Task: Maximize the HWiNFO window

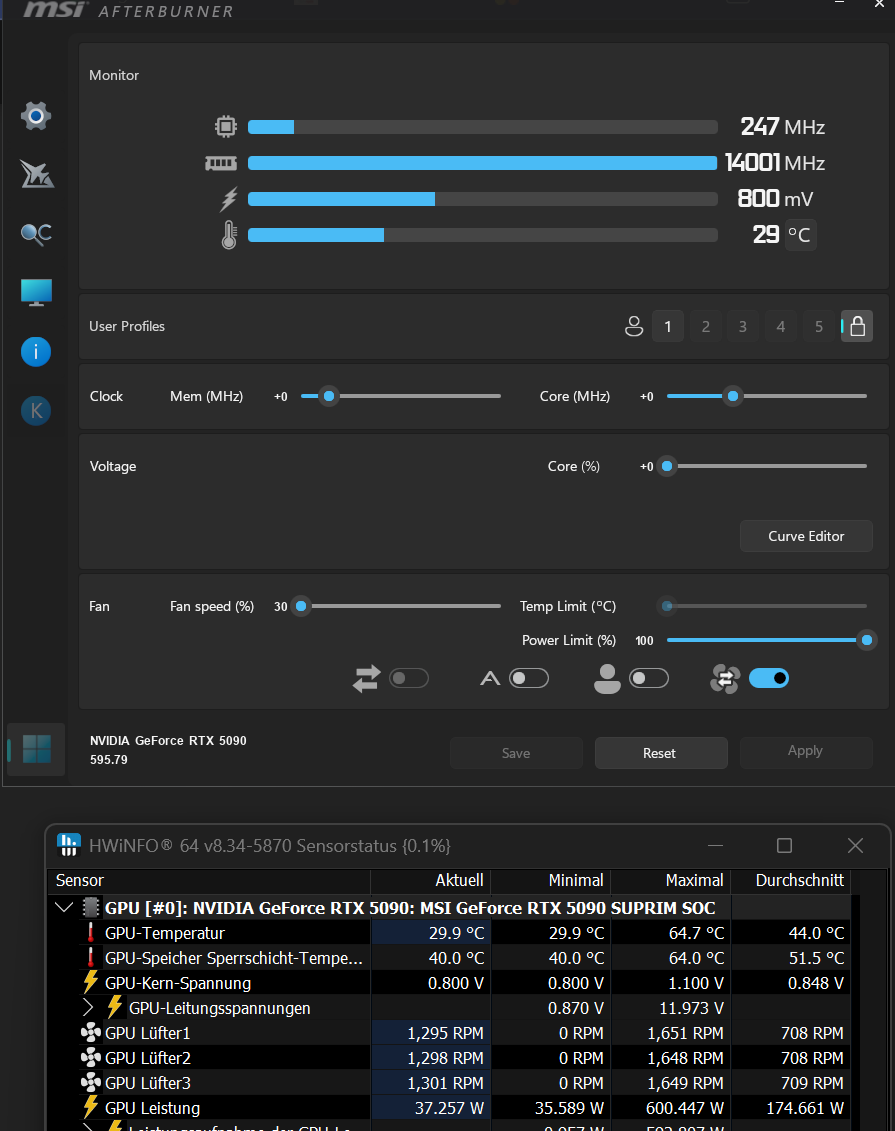Action: 785,845
